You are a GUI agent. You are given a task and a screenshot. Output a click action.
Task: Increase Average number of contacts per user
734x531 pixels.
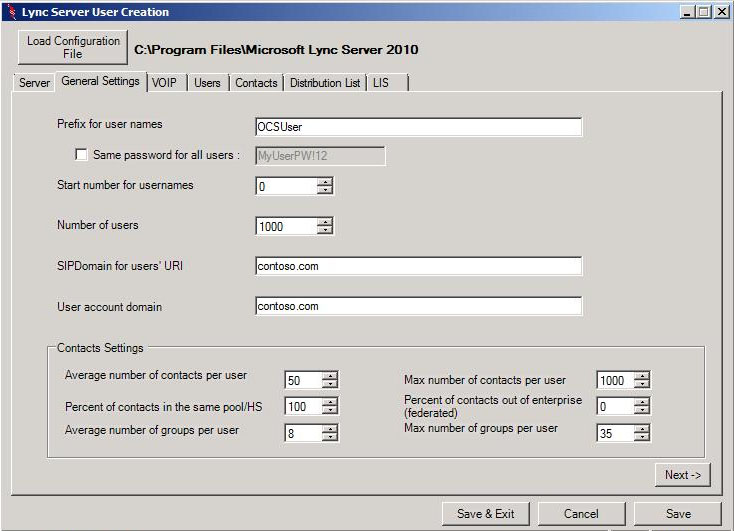coord(330,376)
